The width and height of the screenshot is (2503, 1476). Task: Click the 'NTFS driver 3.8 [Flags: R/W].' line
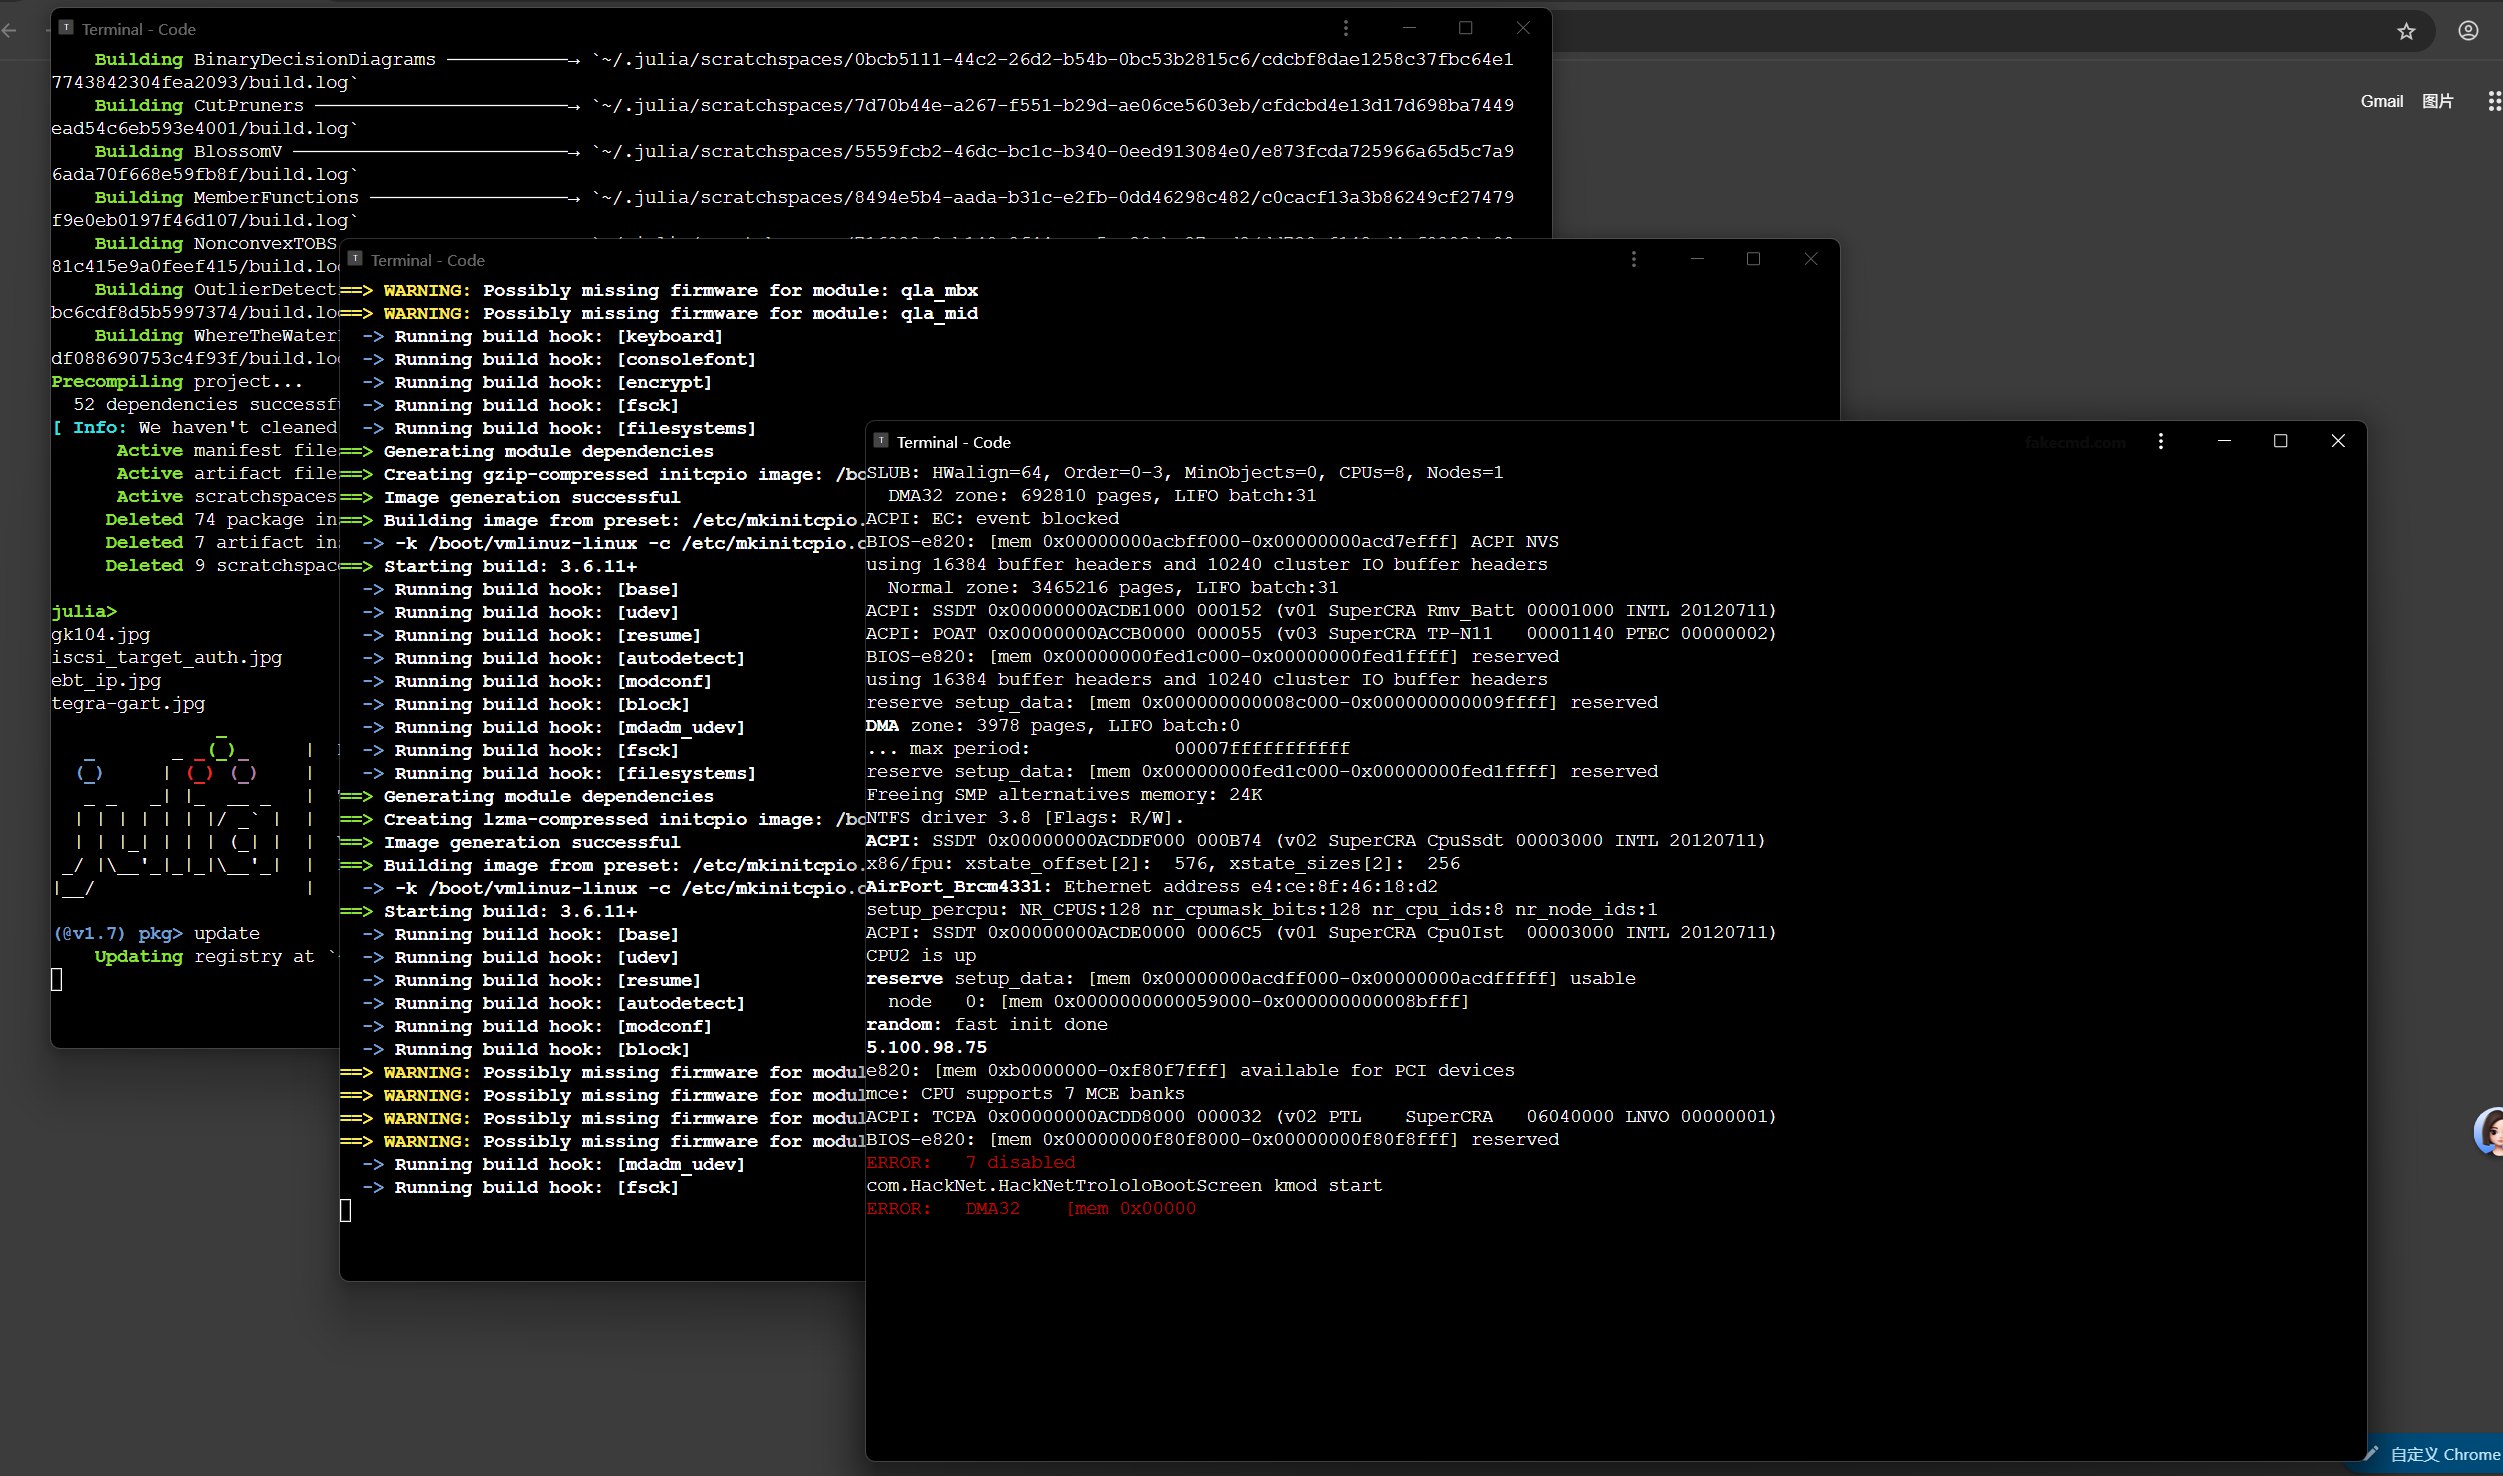(1025, 817)
